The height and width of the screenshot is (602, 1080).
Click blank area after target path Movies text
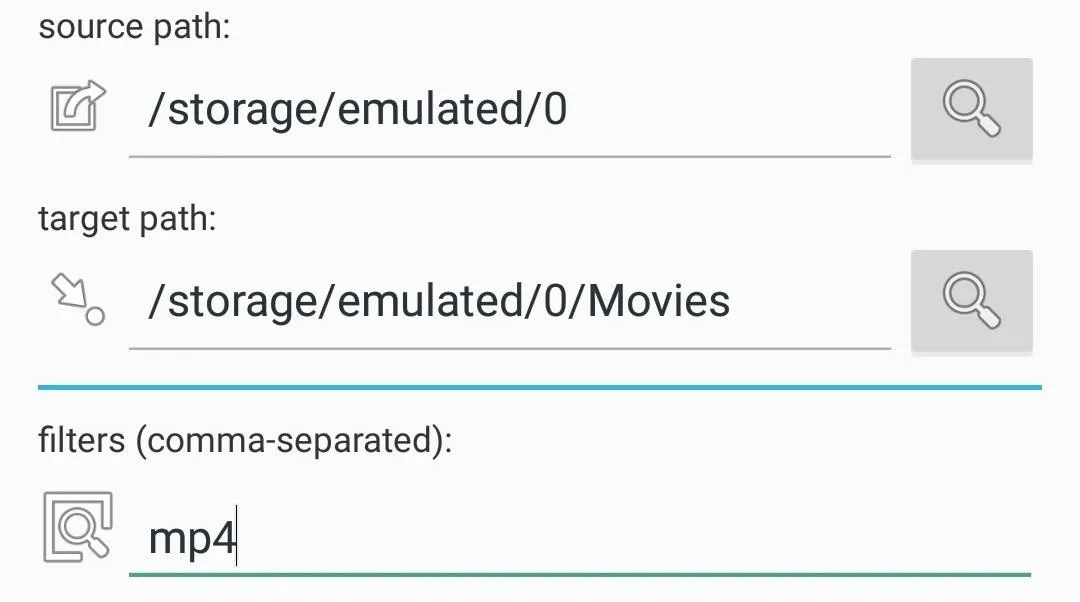pos(811,302)
